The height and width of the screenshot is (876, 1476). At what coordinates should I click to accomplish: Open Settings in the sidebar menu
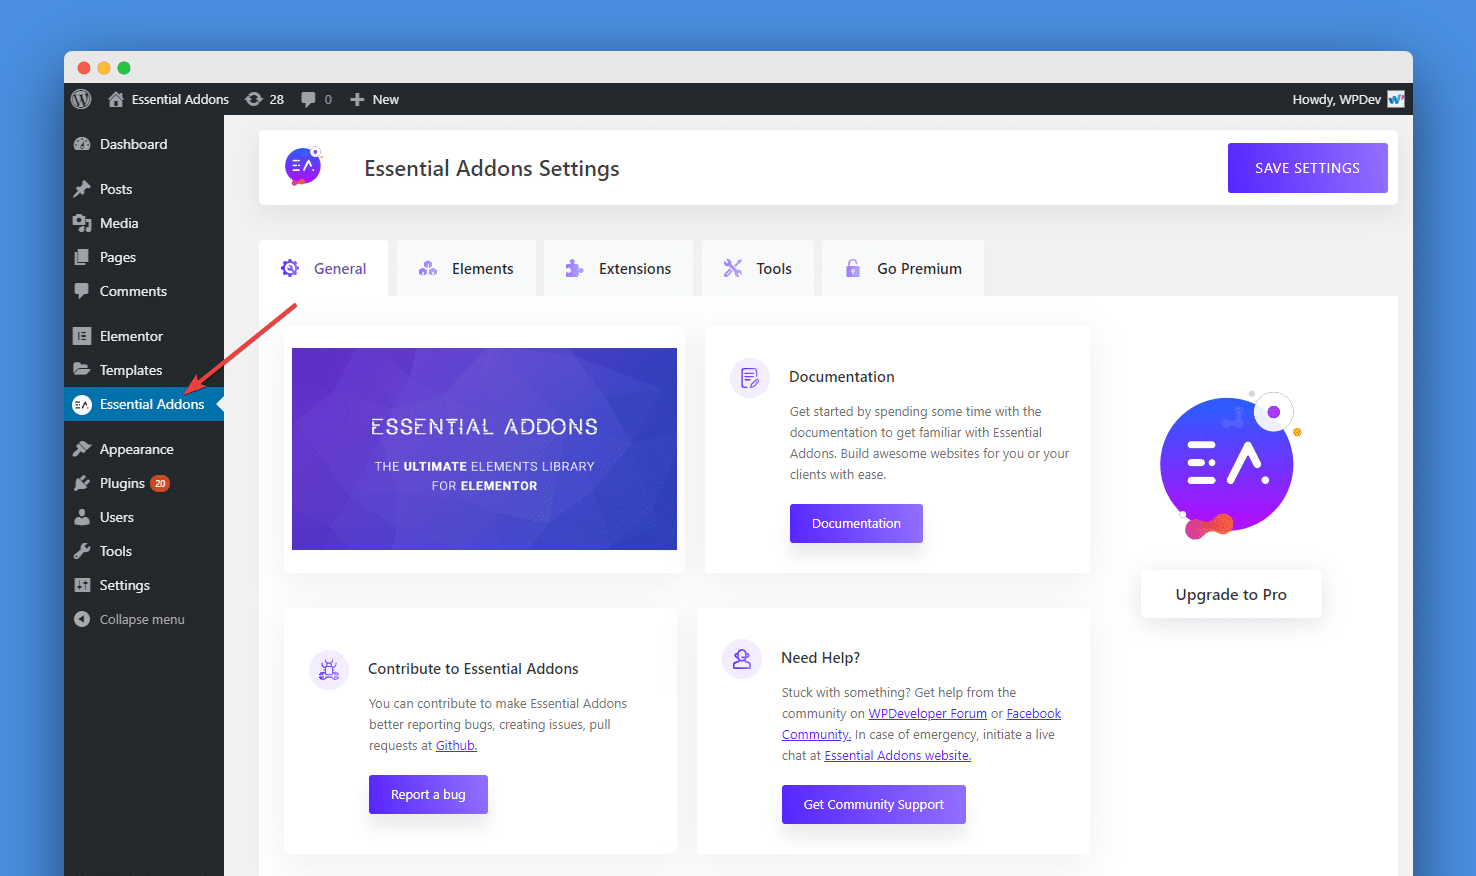point(144,585)
